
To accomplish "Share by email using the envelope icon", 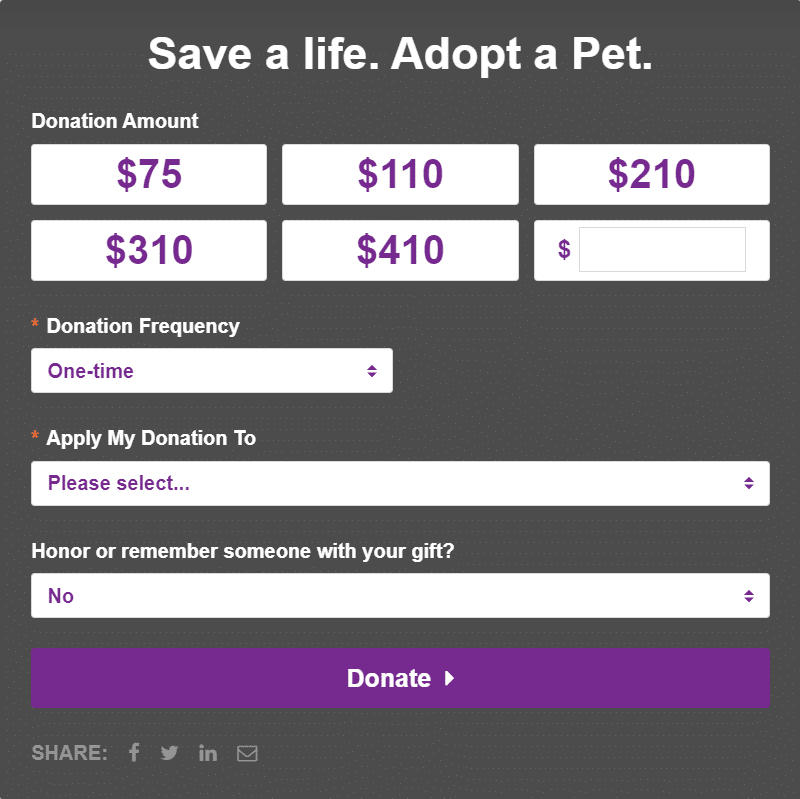I will coord(247,754).
